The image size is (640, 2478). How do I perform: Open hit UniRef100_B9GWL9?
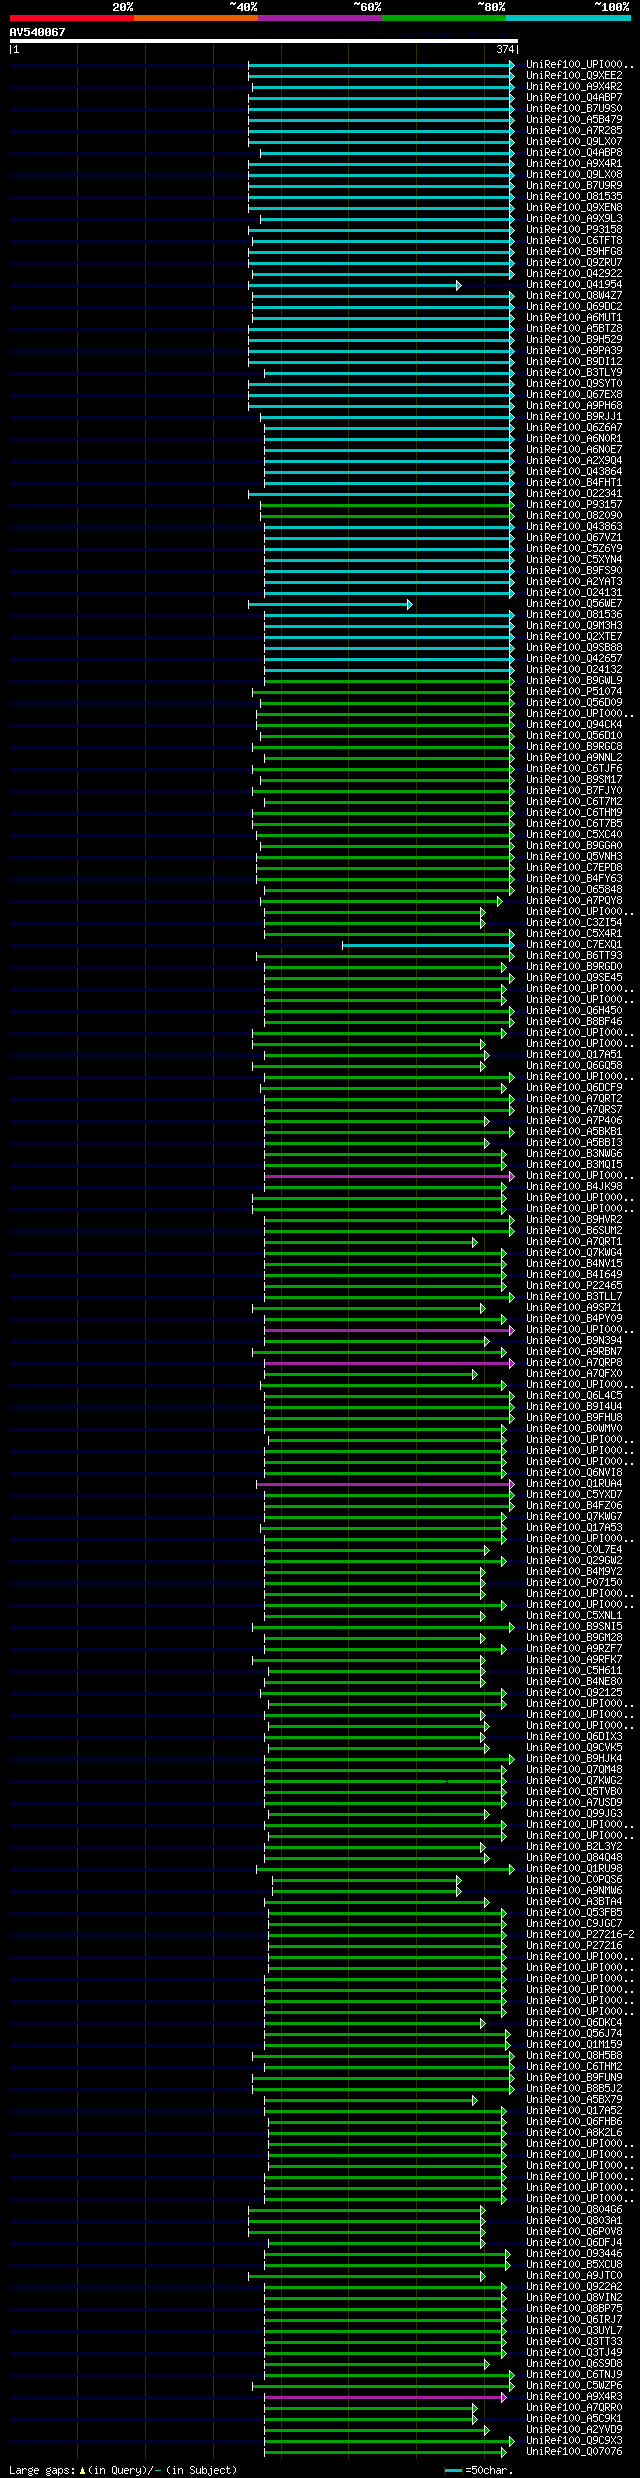[x=574, y=680]
